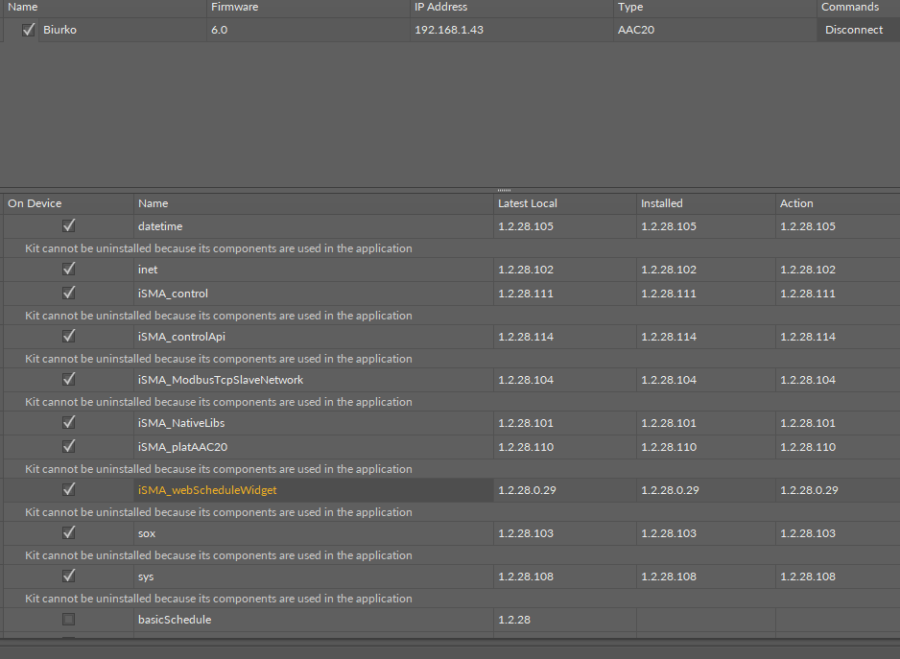Sort by Latest Local column header
Viewport: 900px width, 659px height.
tap(527, 203)
